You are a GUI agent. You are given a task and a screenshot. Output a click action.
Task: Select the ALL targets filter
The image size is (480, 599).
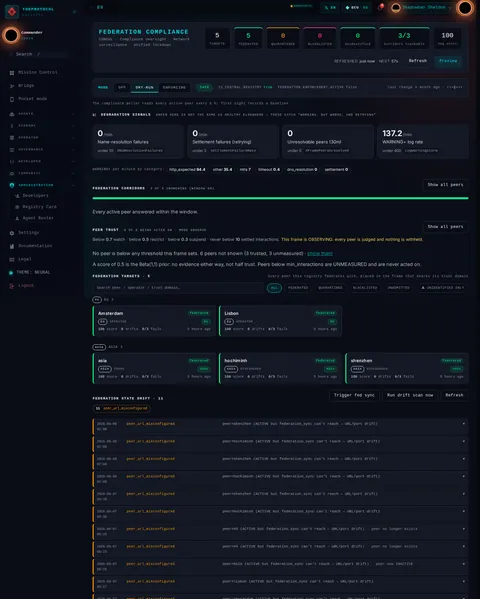tap(274, 288)
